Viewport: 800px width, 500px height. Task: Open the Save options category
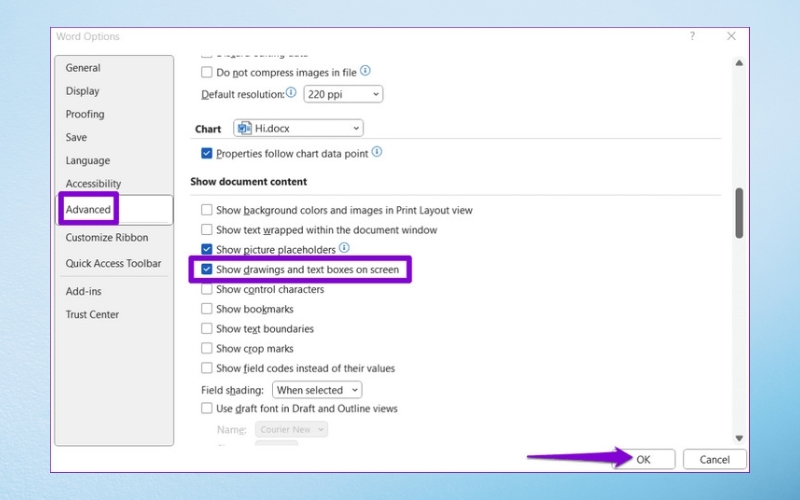77,137
